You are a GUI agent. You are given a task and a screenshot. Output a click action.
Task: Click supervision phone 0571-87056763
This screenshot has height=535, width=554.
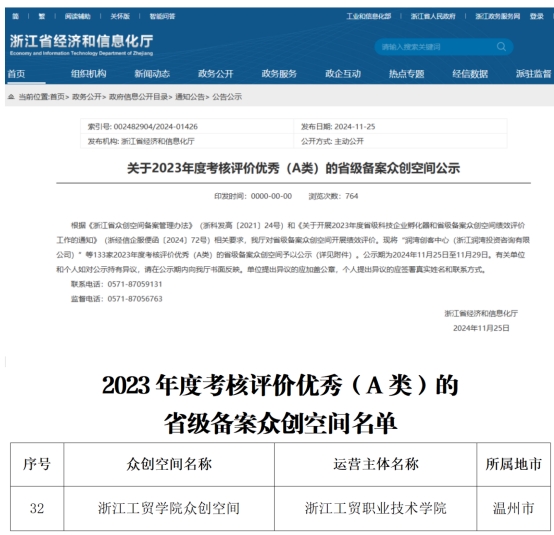(135, 299)
